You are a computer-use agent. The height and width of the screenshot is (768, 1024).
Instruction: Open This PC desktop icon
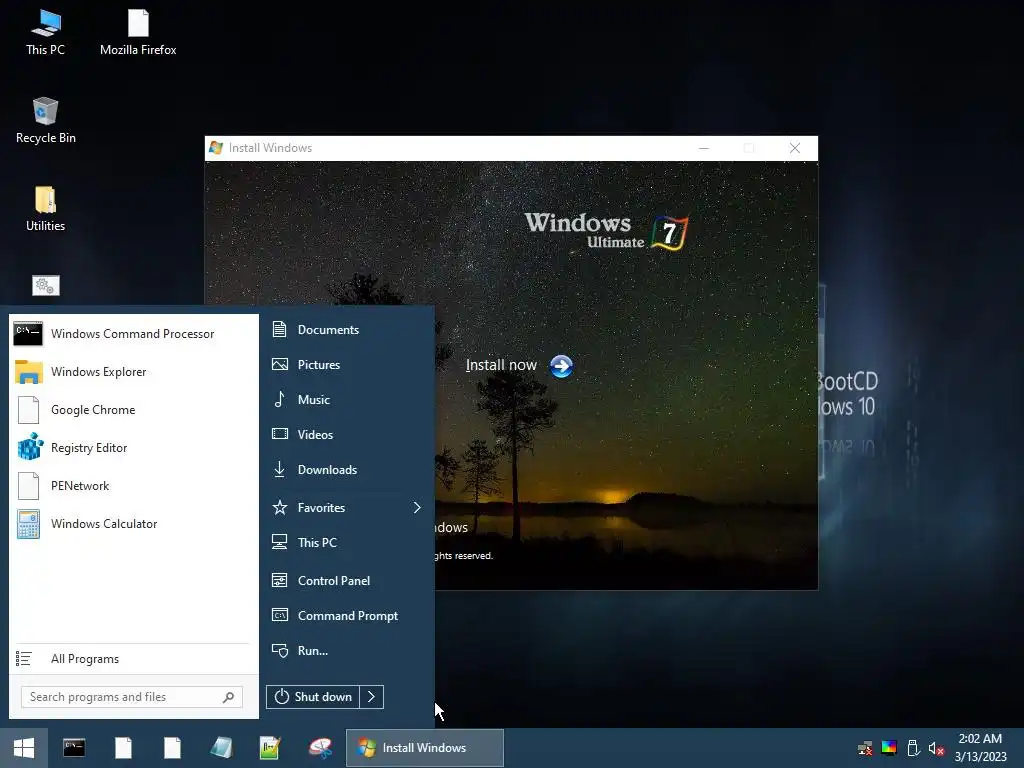(x=45, y=33)
